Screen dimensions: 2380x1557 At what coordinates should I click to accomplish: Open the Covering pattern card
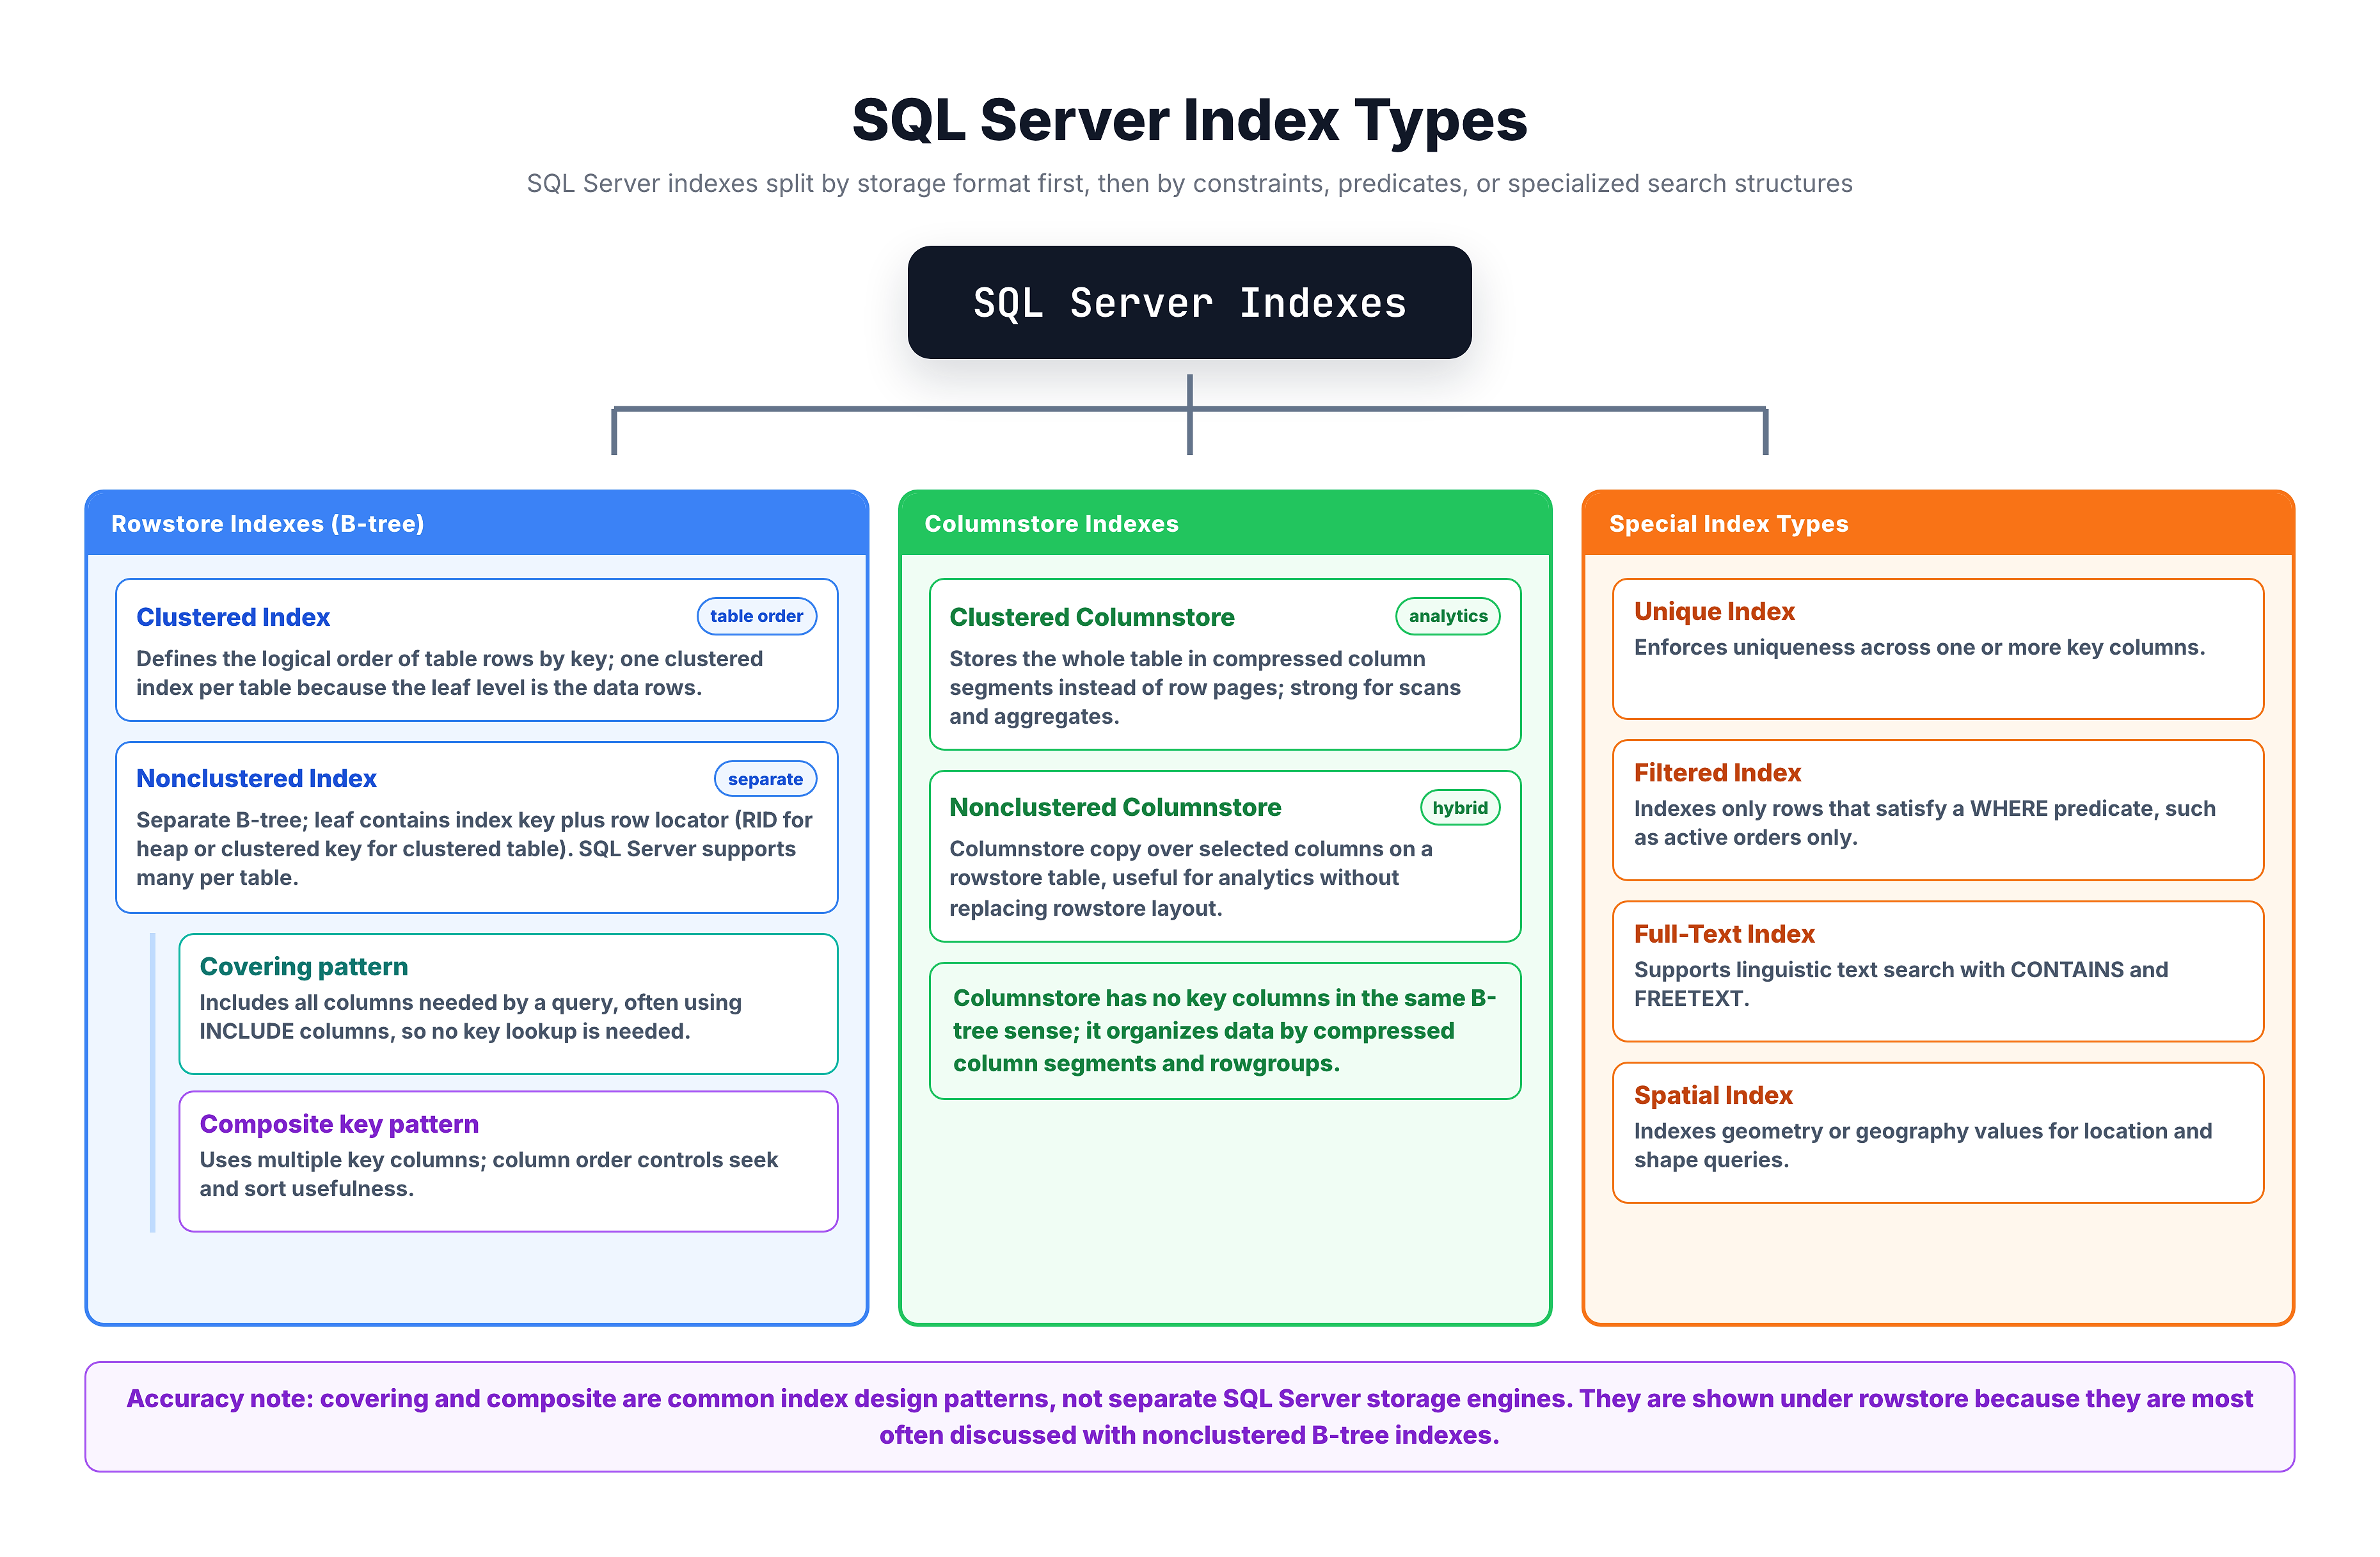[x=508, y=1003]
